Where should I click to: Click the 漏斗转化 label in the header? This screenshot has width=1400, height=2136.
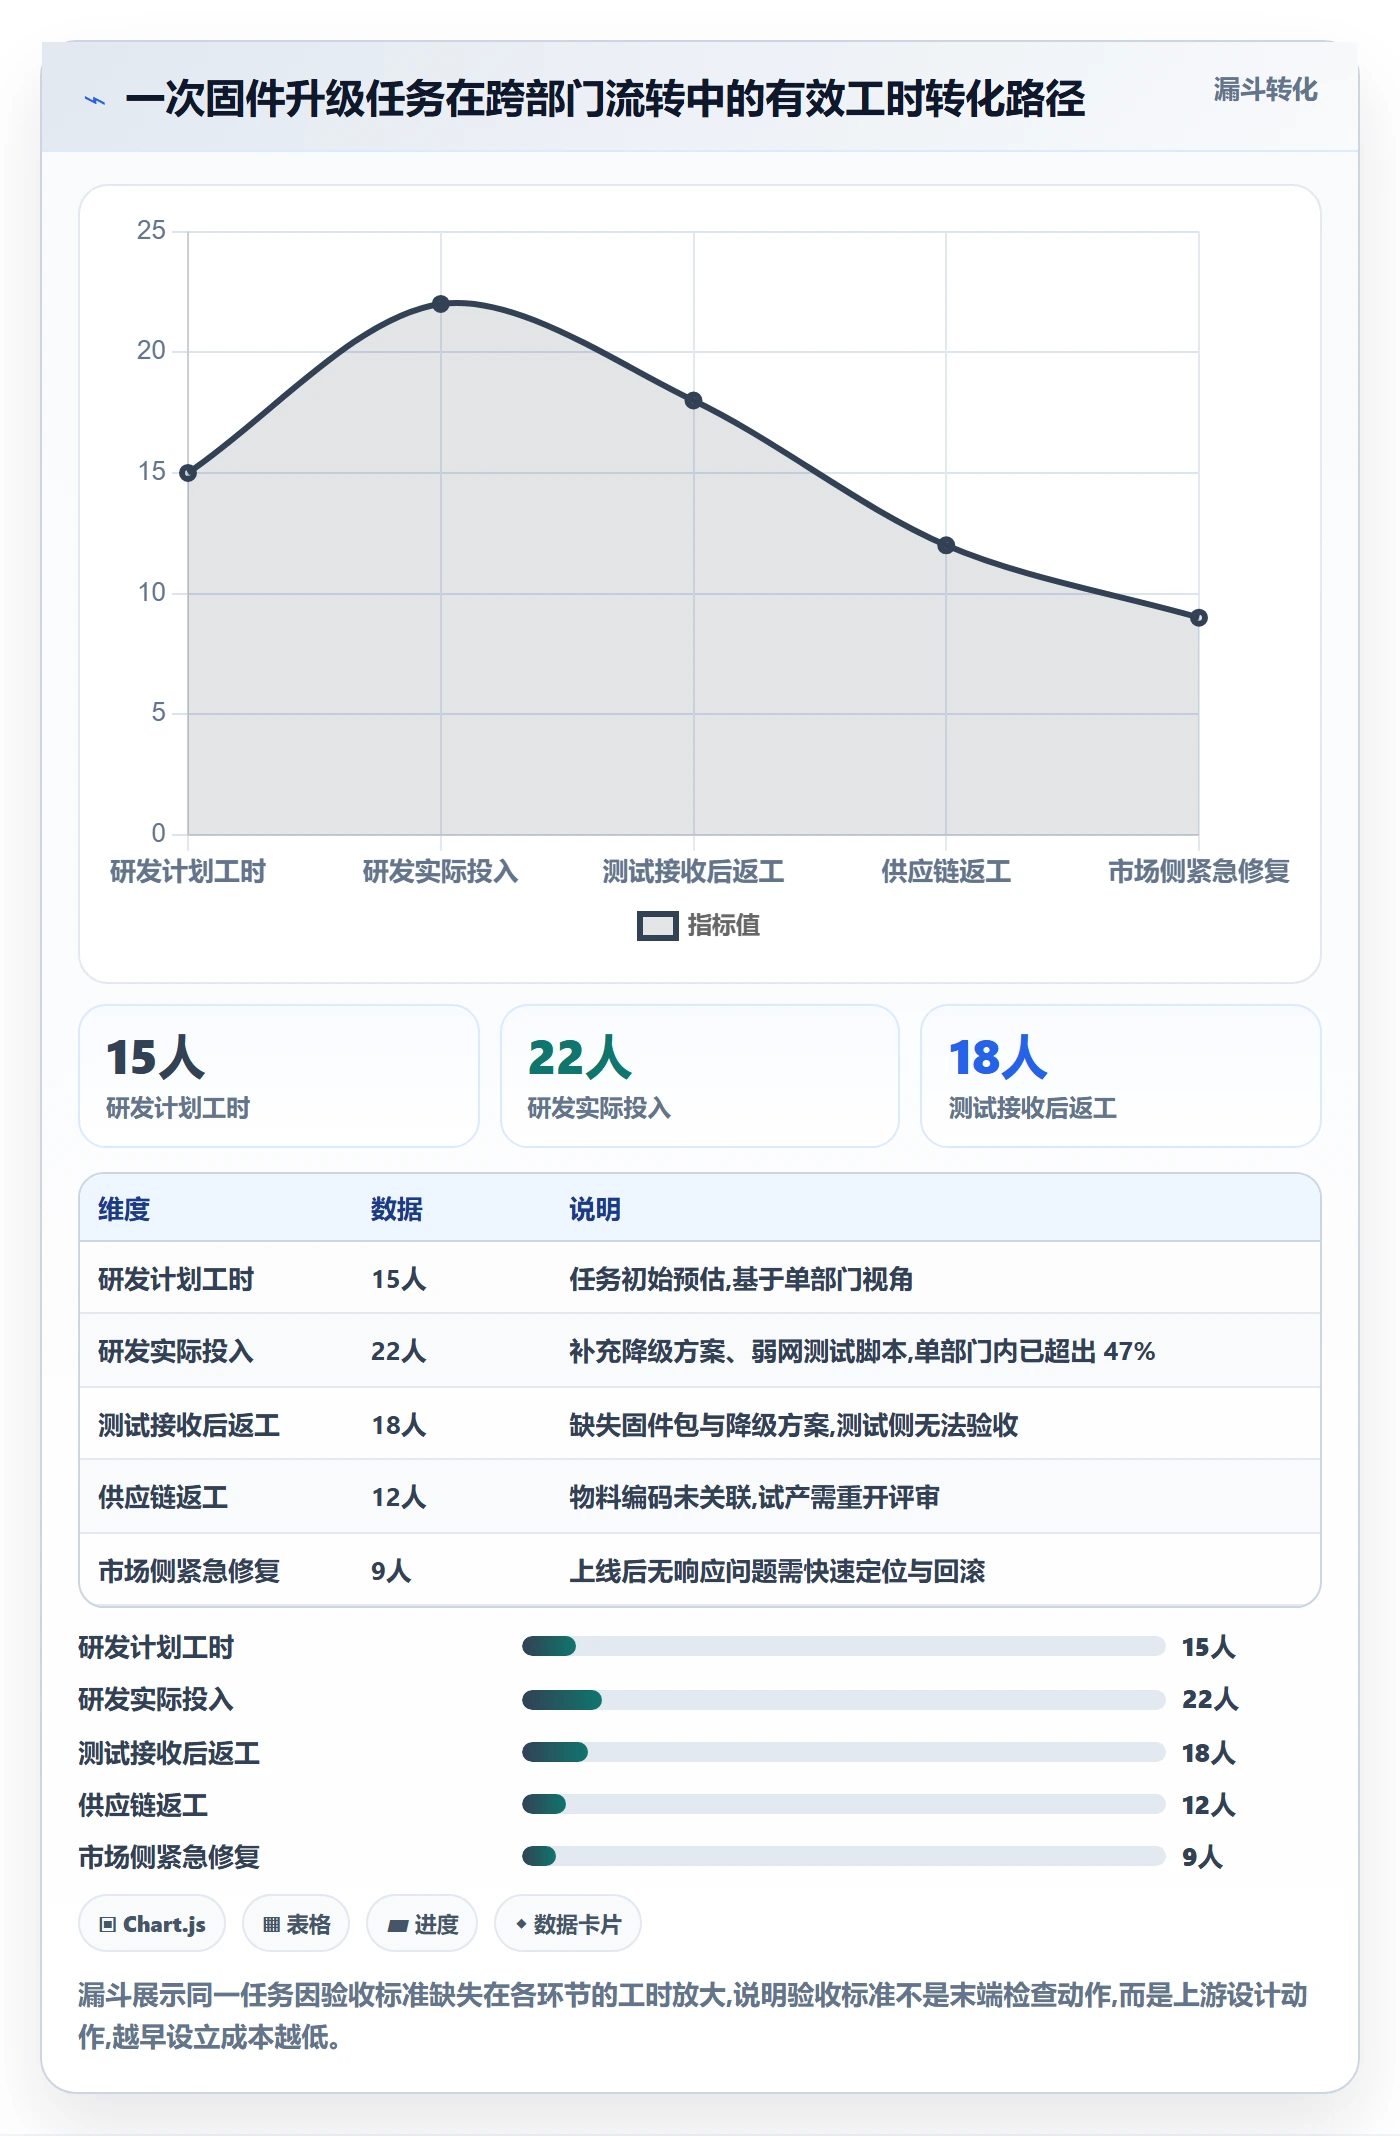click(1265, 90)
